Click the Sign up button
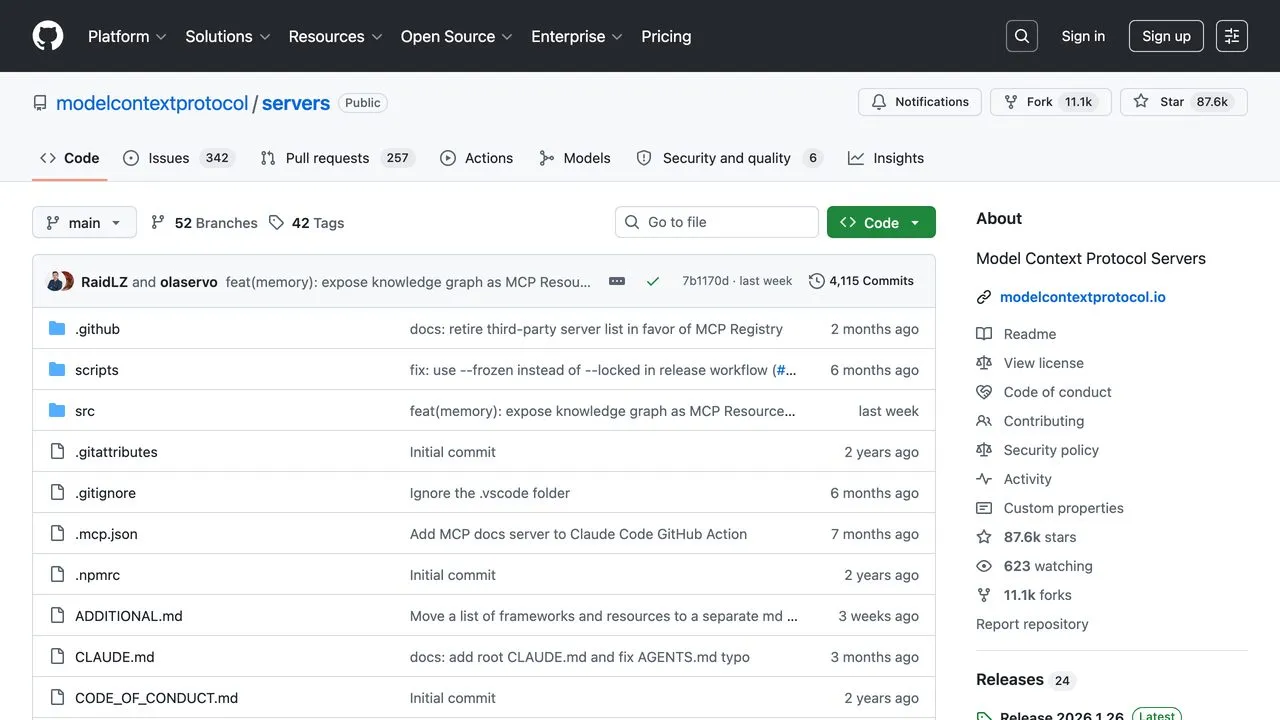Image resolution: width=1280 pixels, height=720 pixels. tap(1166, 36)
